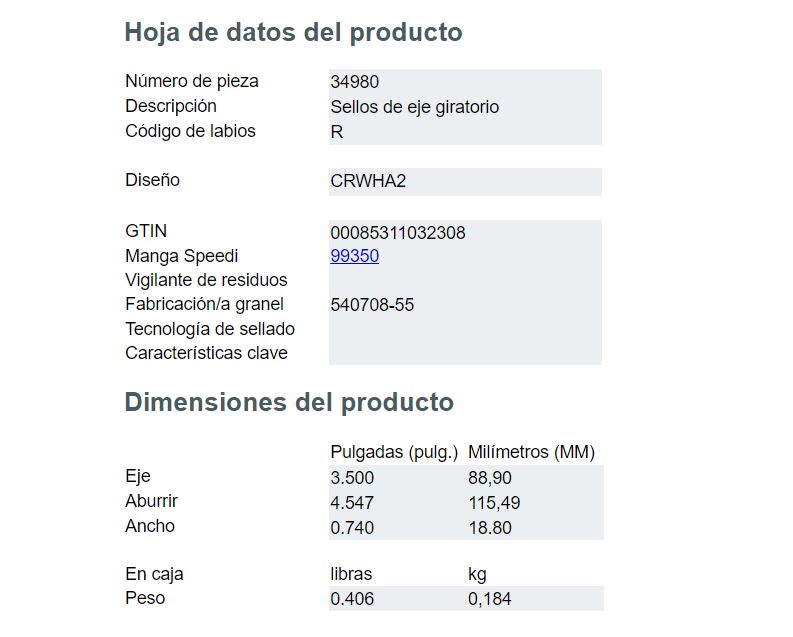Click the part number value 34980

pos(355,82)
